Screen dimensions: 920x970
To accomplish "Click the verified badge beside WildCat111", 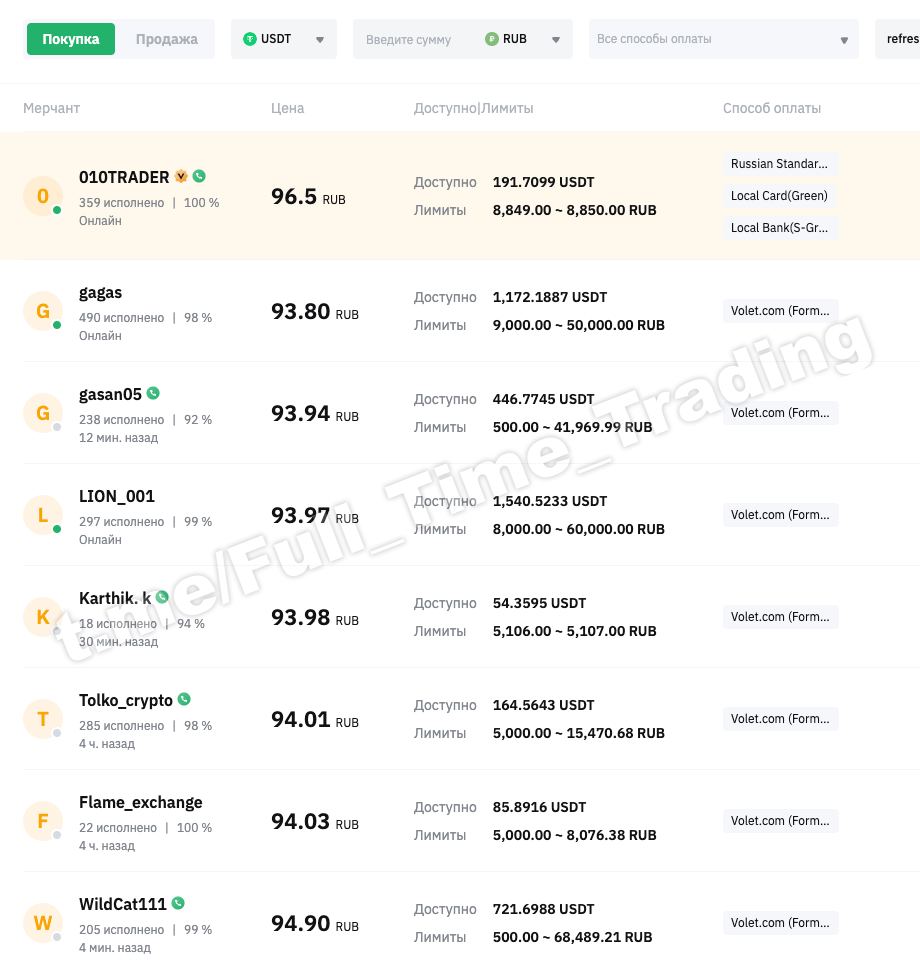I will click(178, 903).
